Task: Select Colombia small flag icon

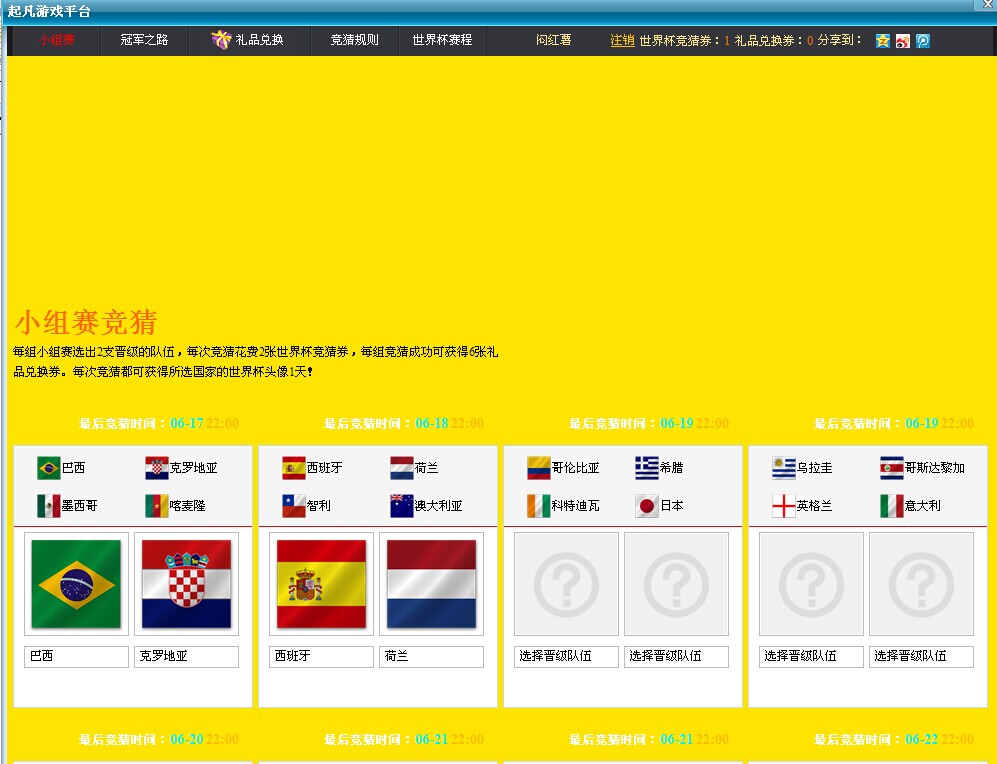Action: coord(539,468)
